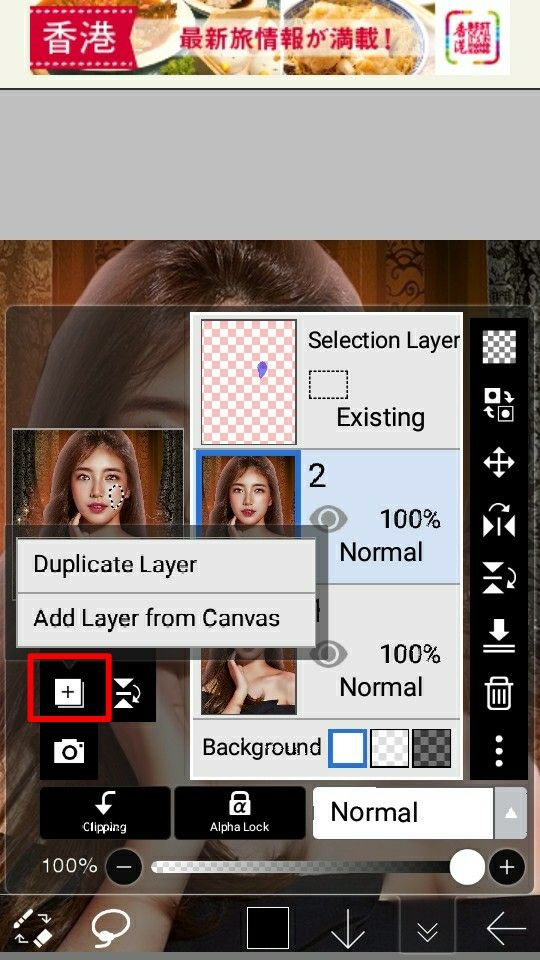Collapse panel with the double chevron down

pos(427,929)
